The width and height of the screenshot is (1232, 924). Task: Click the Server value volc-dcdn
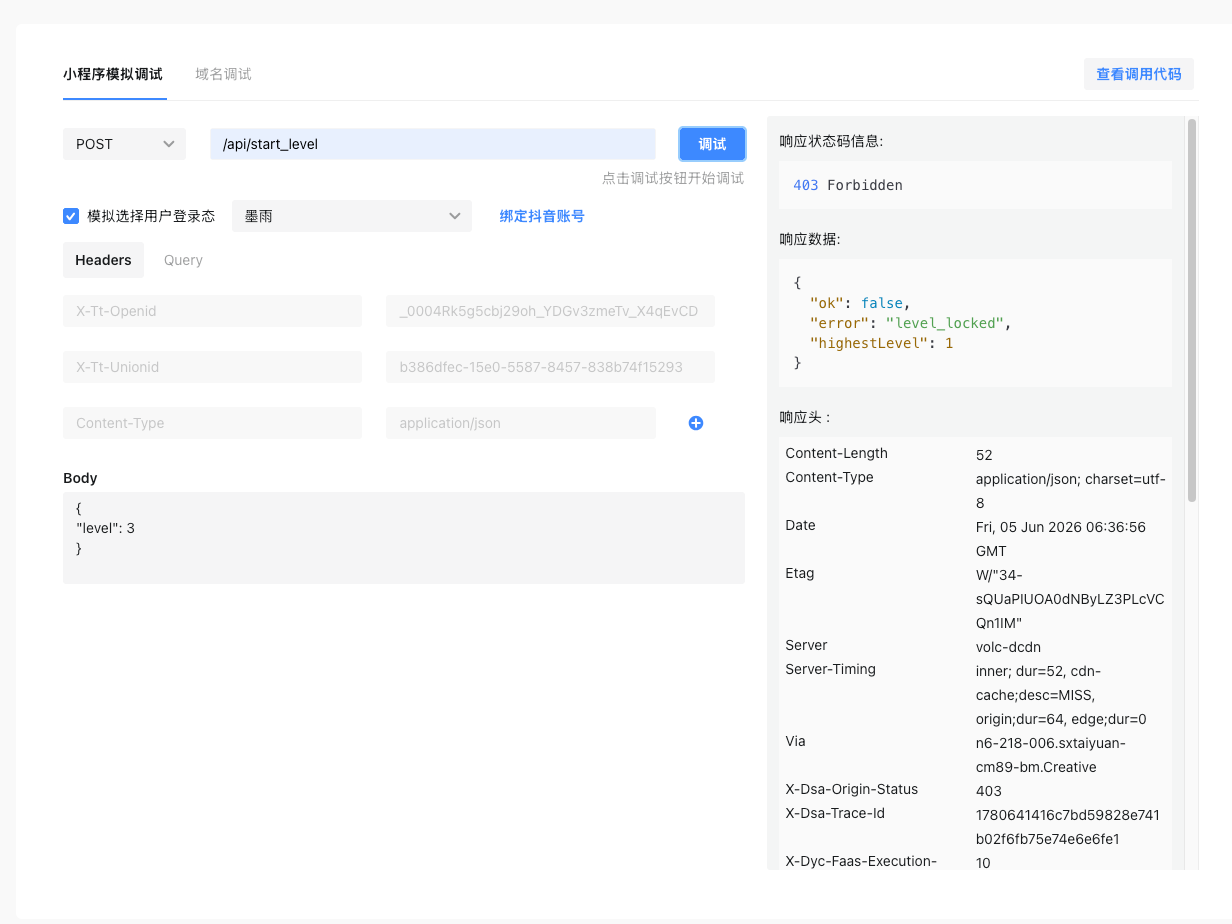pyautogui.click(x=1008, y=647)
